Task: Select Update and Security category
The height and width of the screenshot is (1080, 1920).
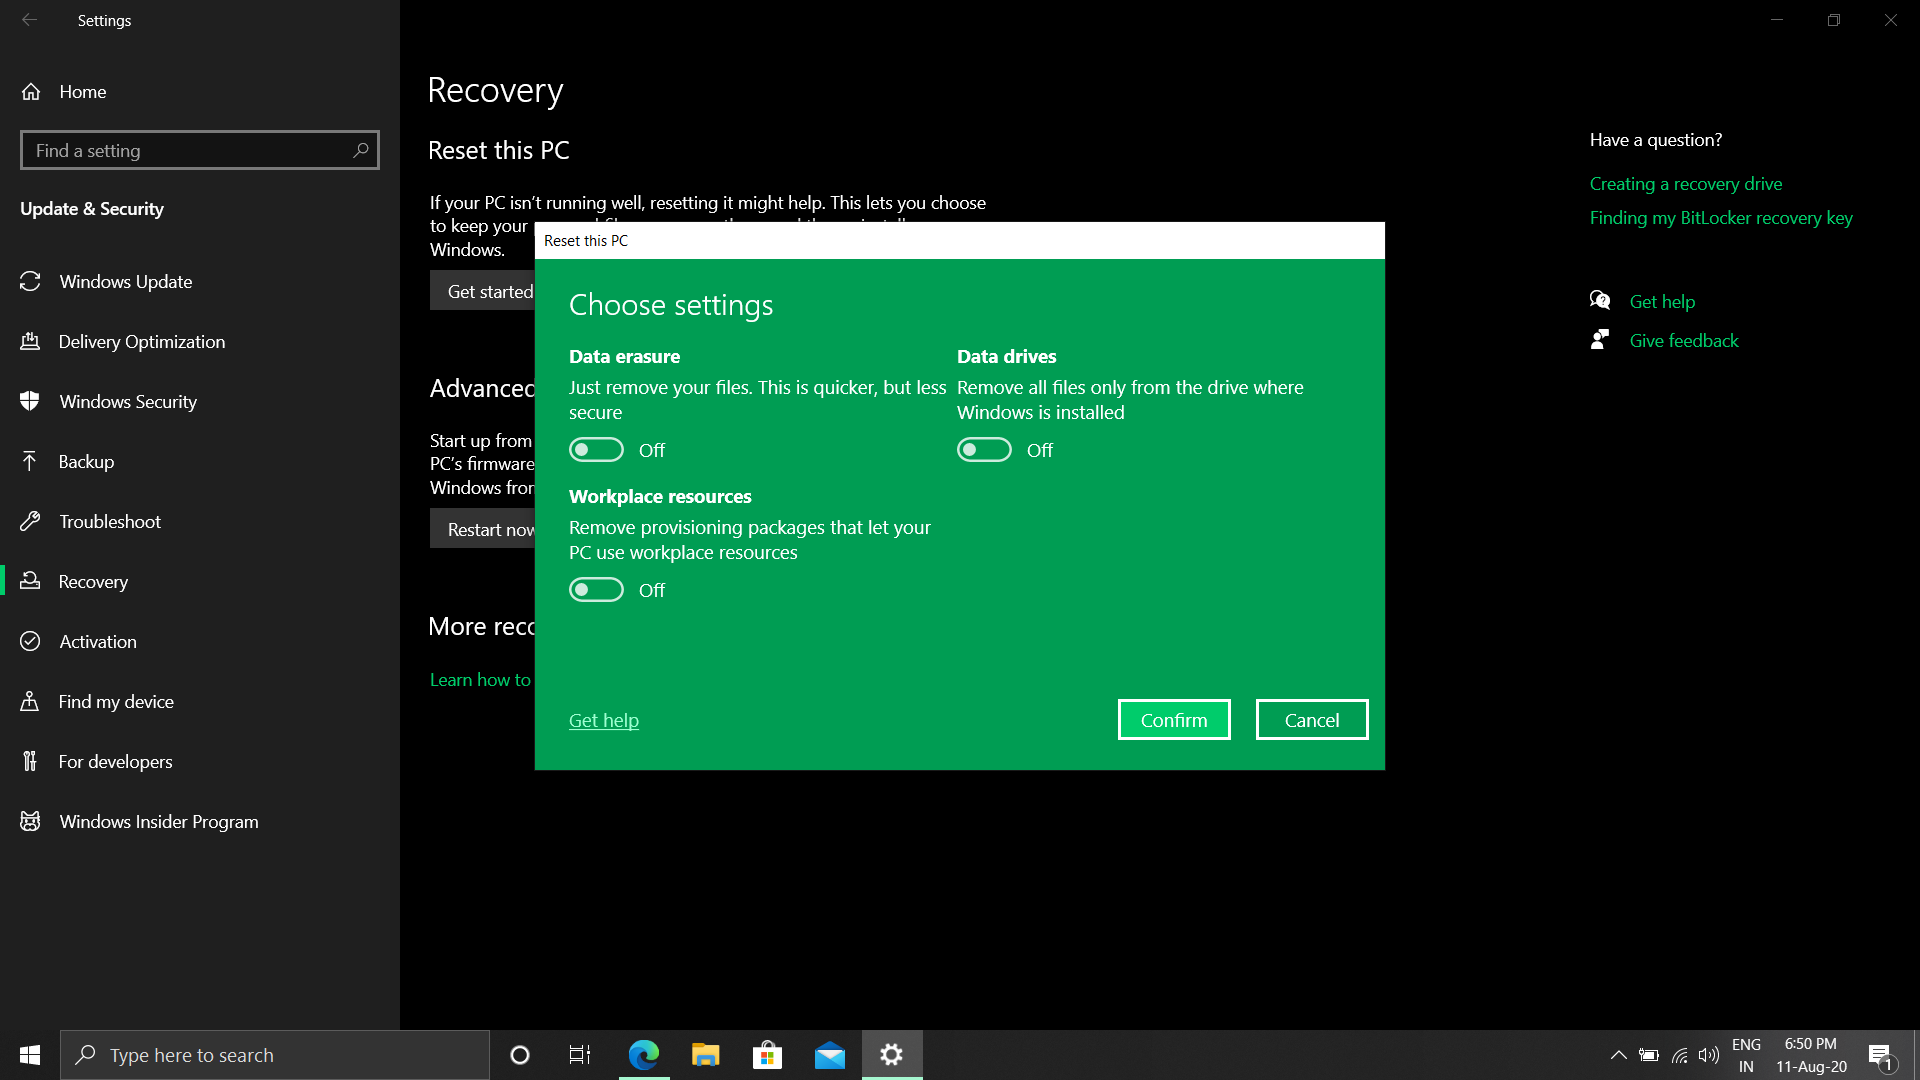Action: click(x=92, y=207)
